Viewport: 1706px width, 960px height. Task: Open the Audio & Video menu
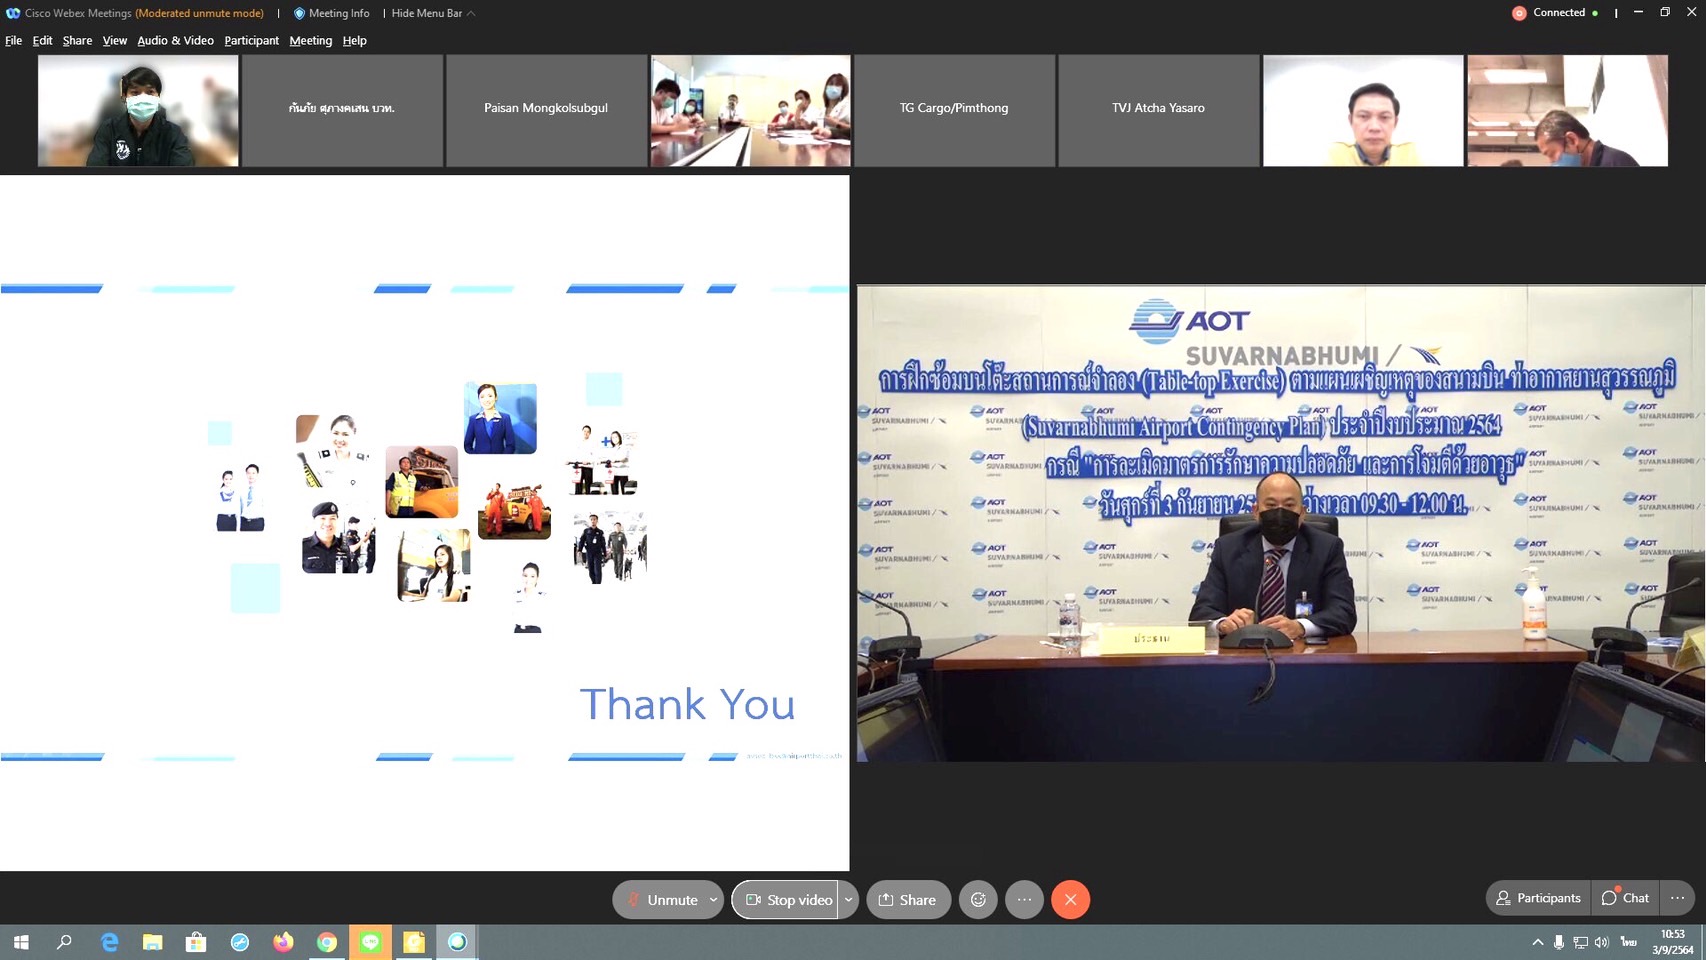pos(175,41)
